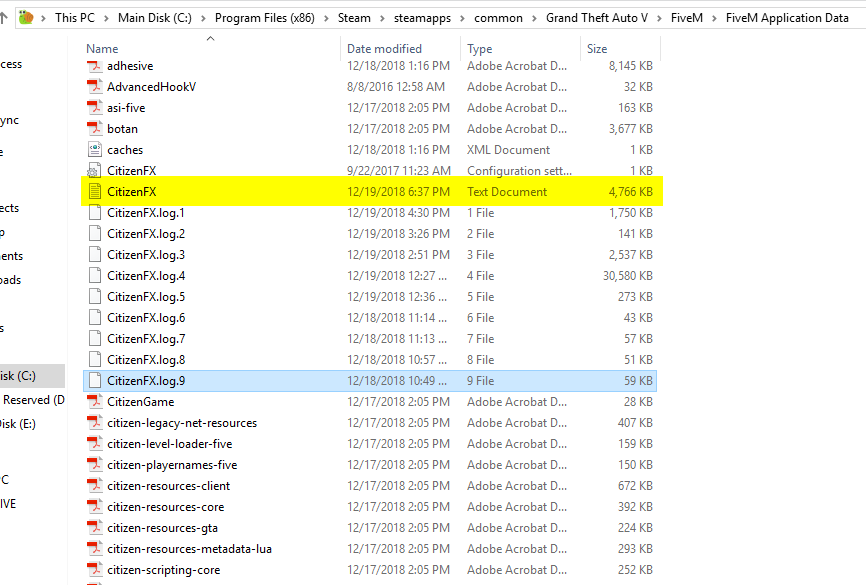866x585 pixels.
Task: Click the file icon next to CitizenFX.log.6
Action: pos(95,318)
